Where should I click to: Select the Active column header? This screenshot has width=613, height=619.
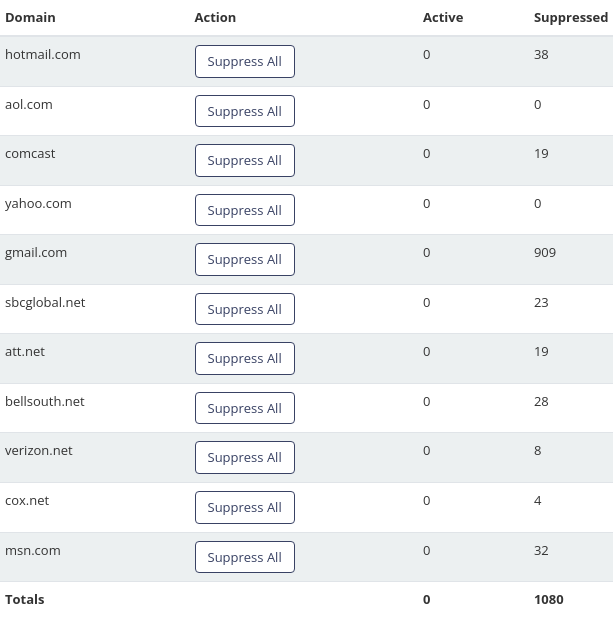pyautogui.click(x=443, y=17)
